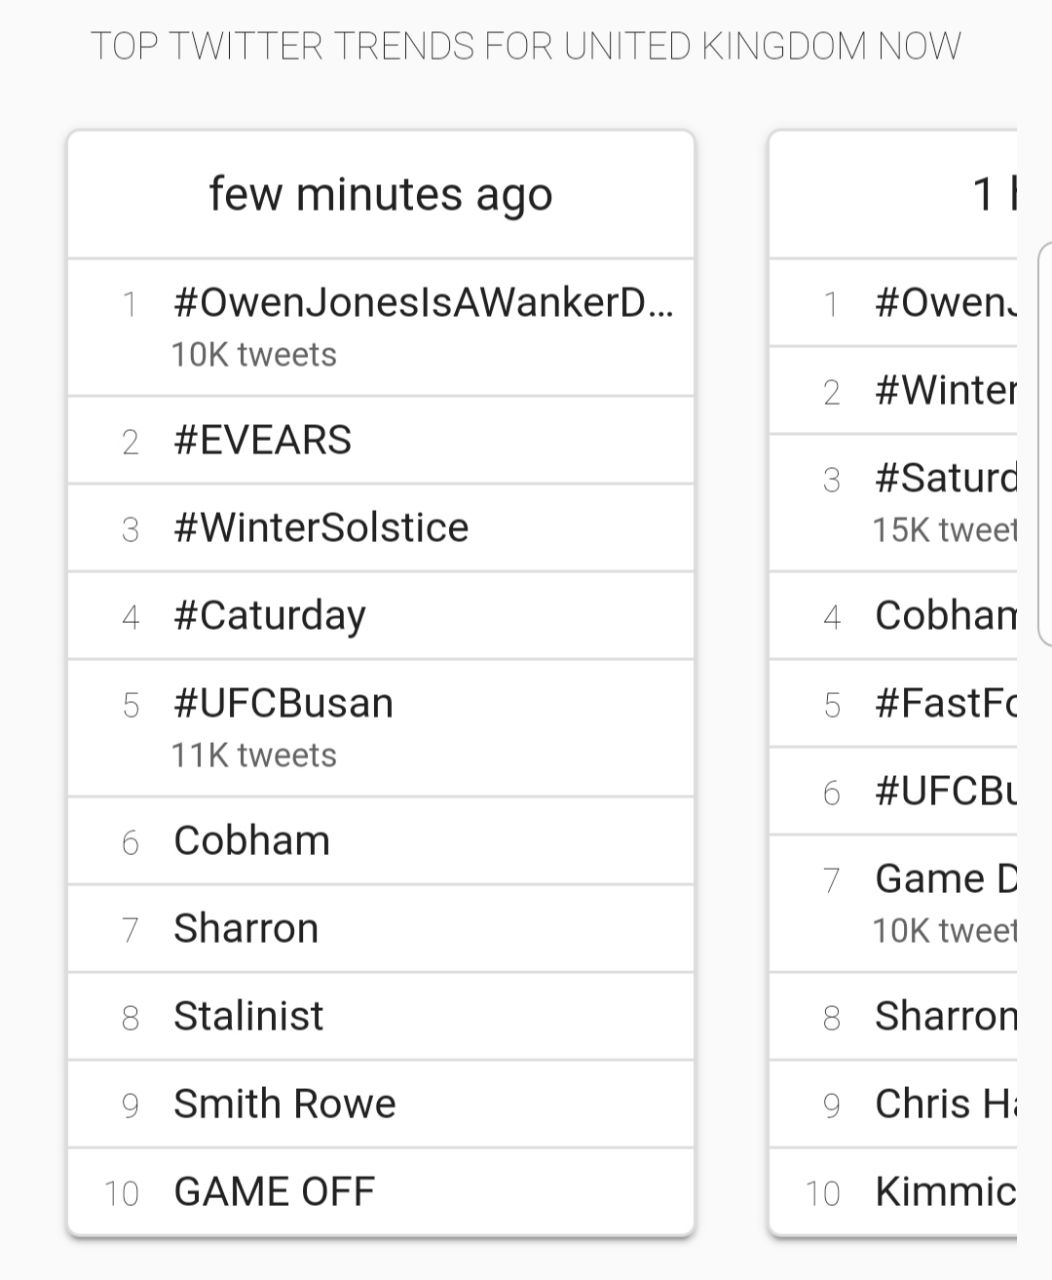Click Cobham ranked 6th trend
The height and width of the screenshot is (1280, 1052).
251,841
